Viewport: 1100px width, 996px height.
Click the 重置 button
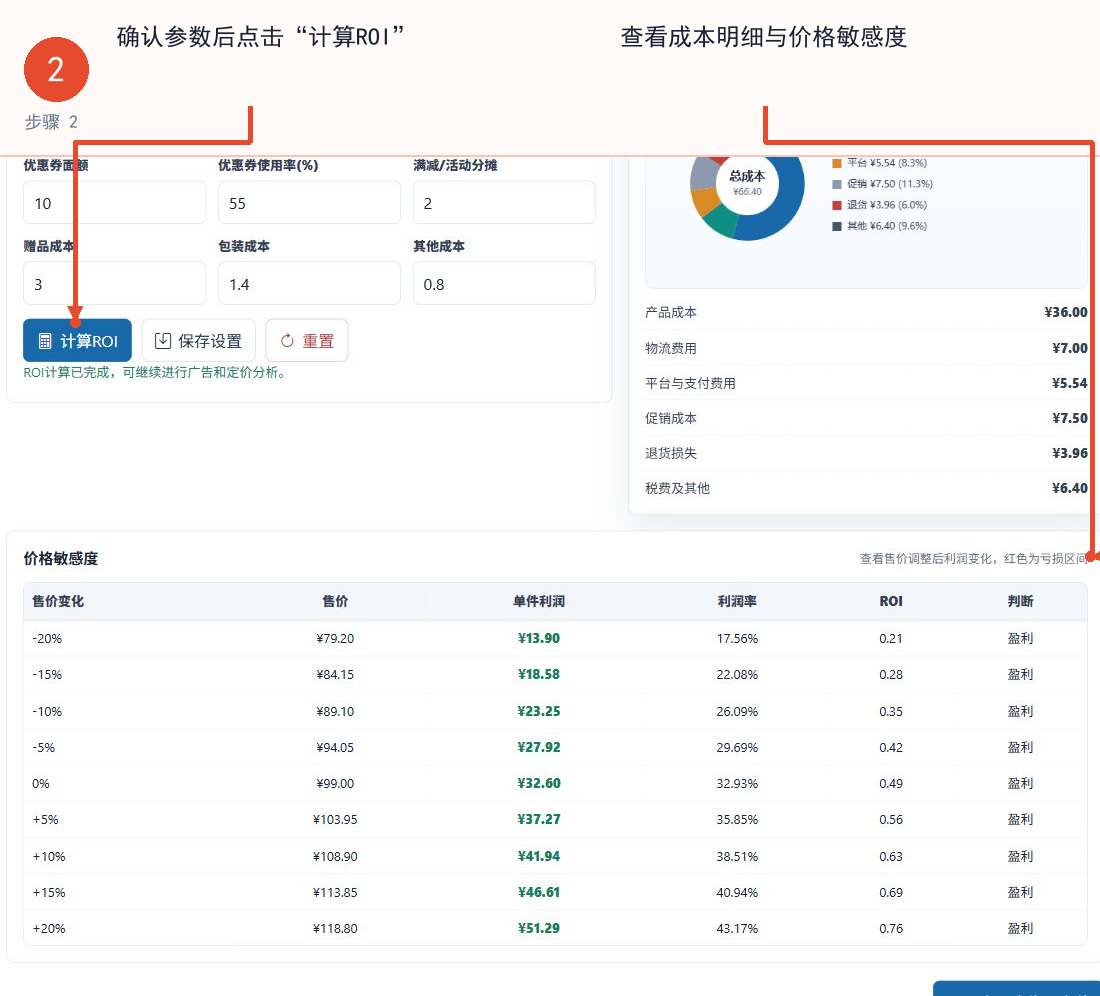pos(307,341)
